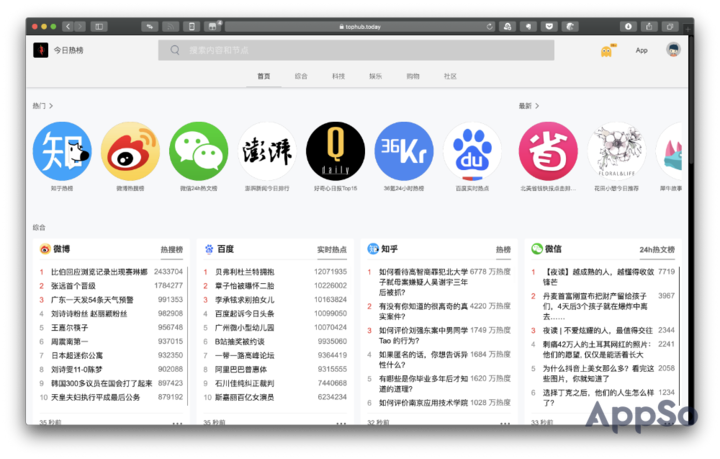Viewport: 720px width, 459px height.
Task: Click the 百度 paw logo in card header
Action: pos(209,249)
